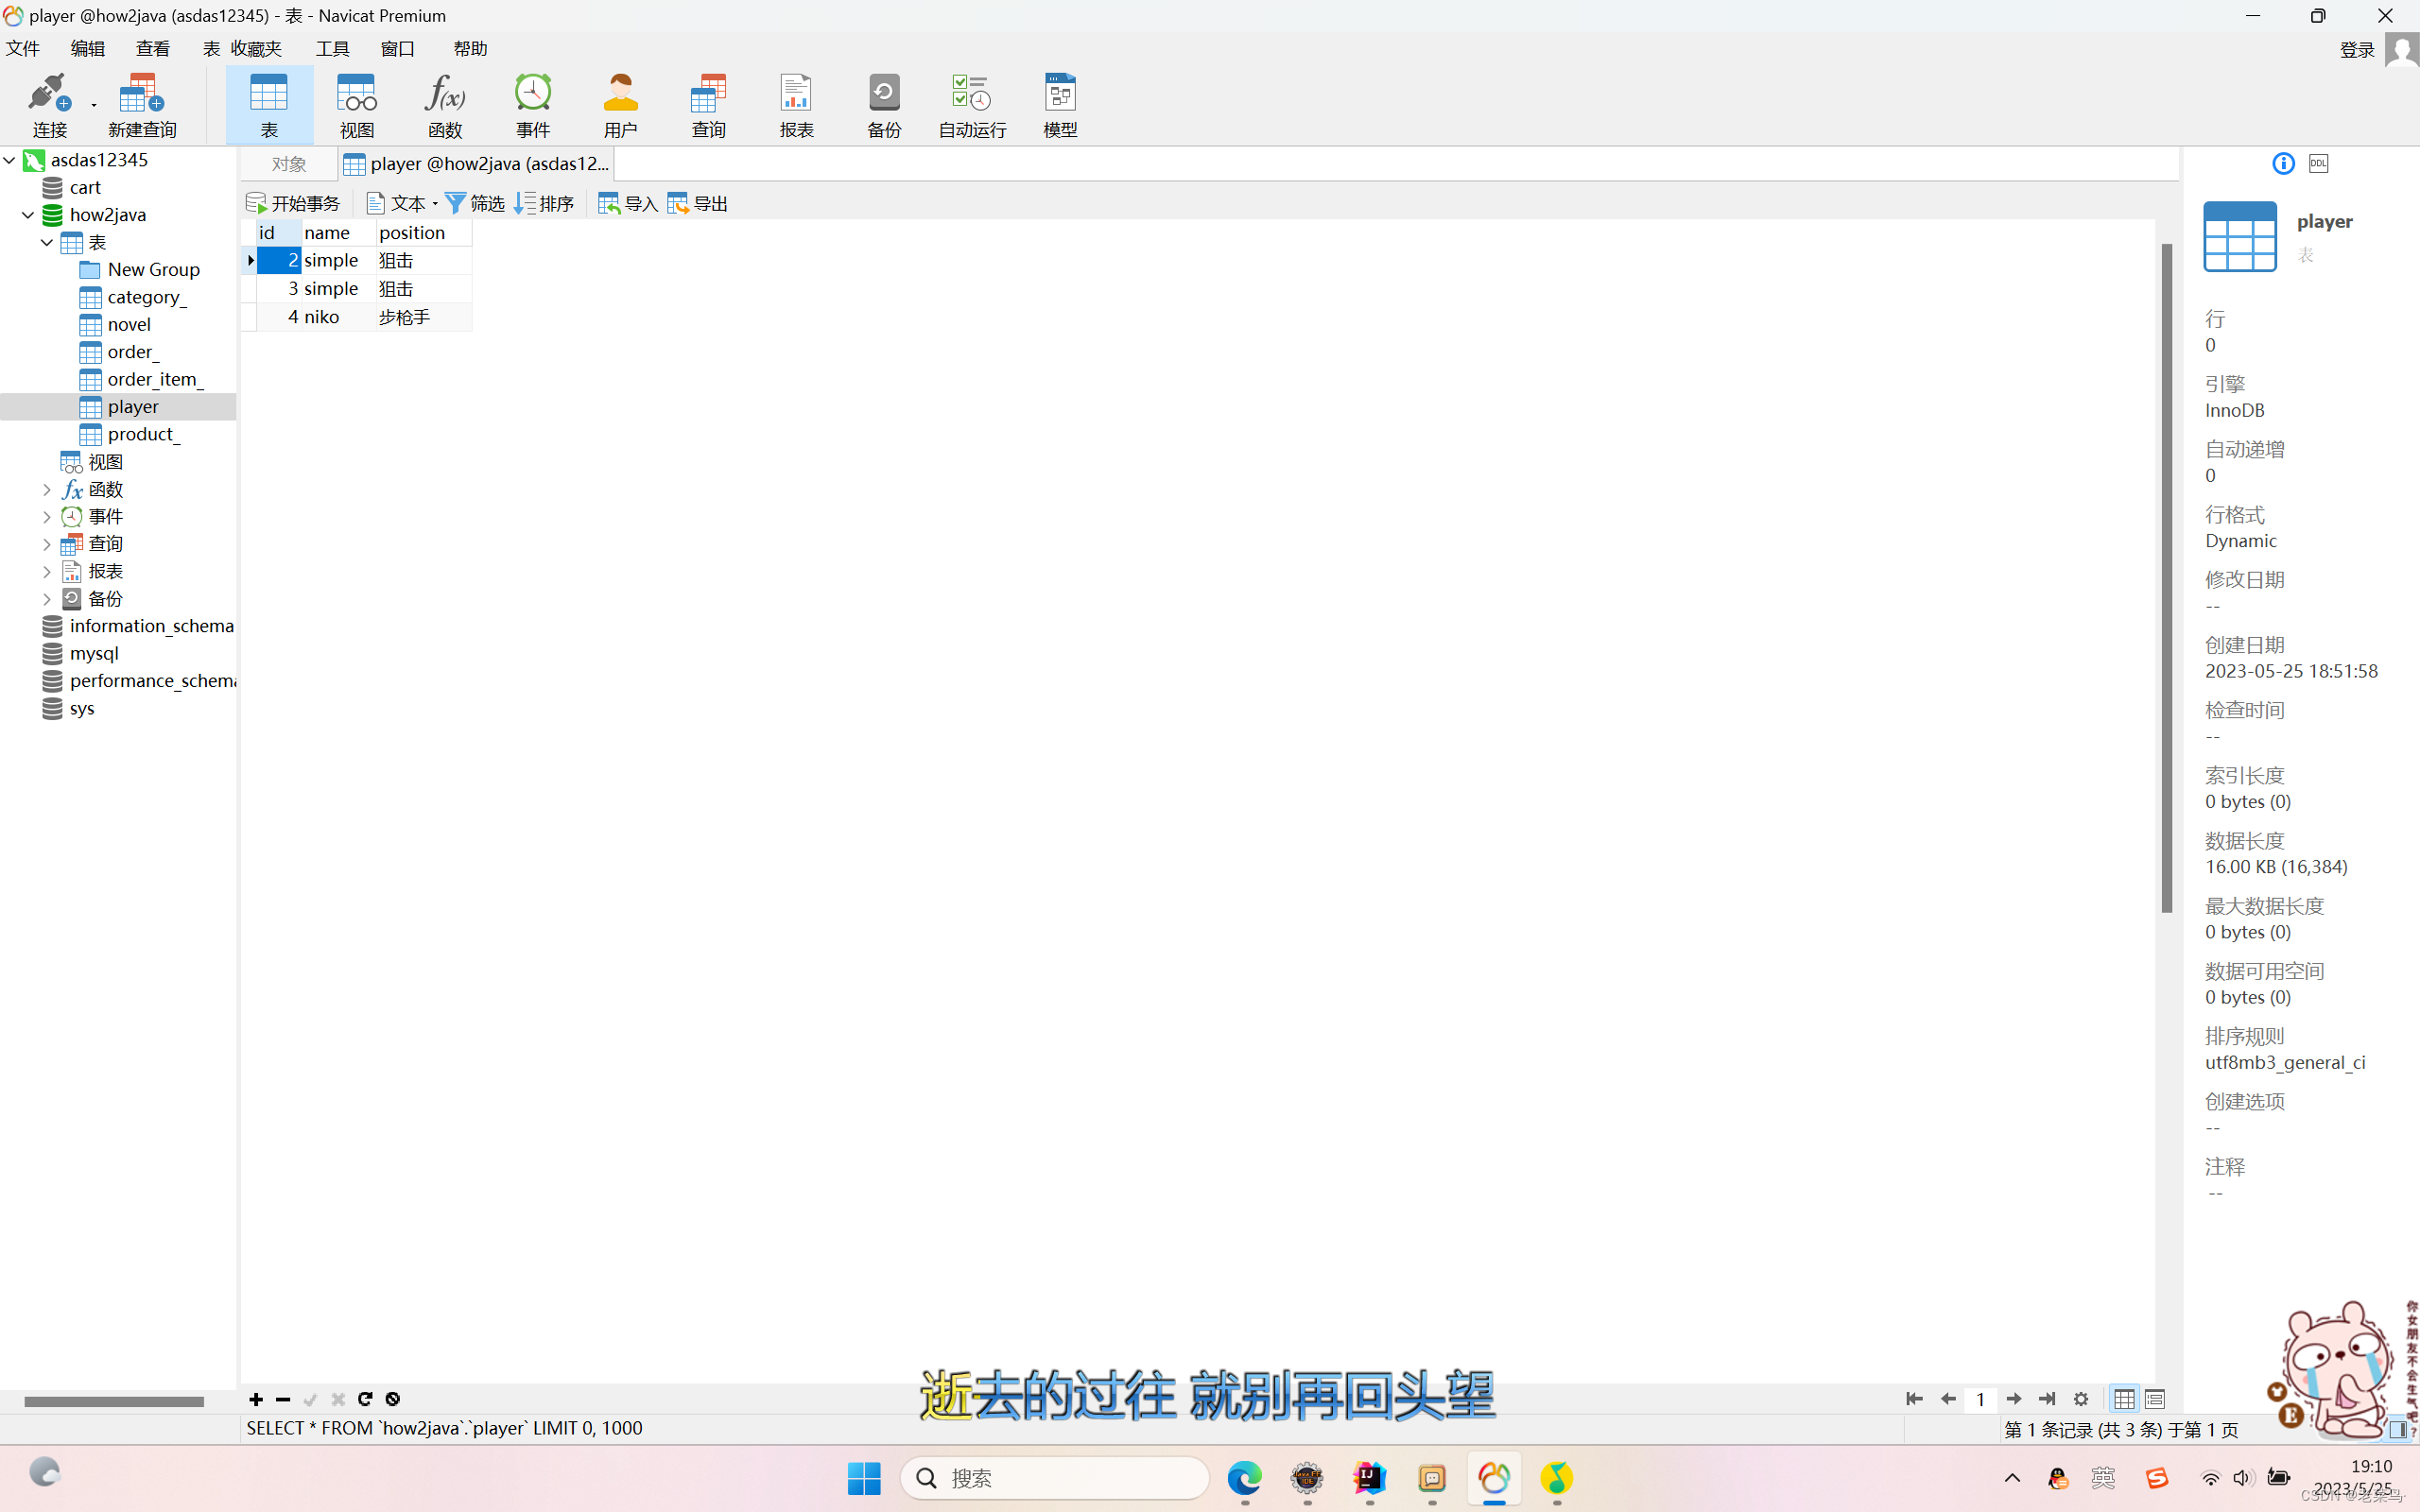Toggle grid view at the bottom right

[x=2123, y=1399]
